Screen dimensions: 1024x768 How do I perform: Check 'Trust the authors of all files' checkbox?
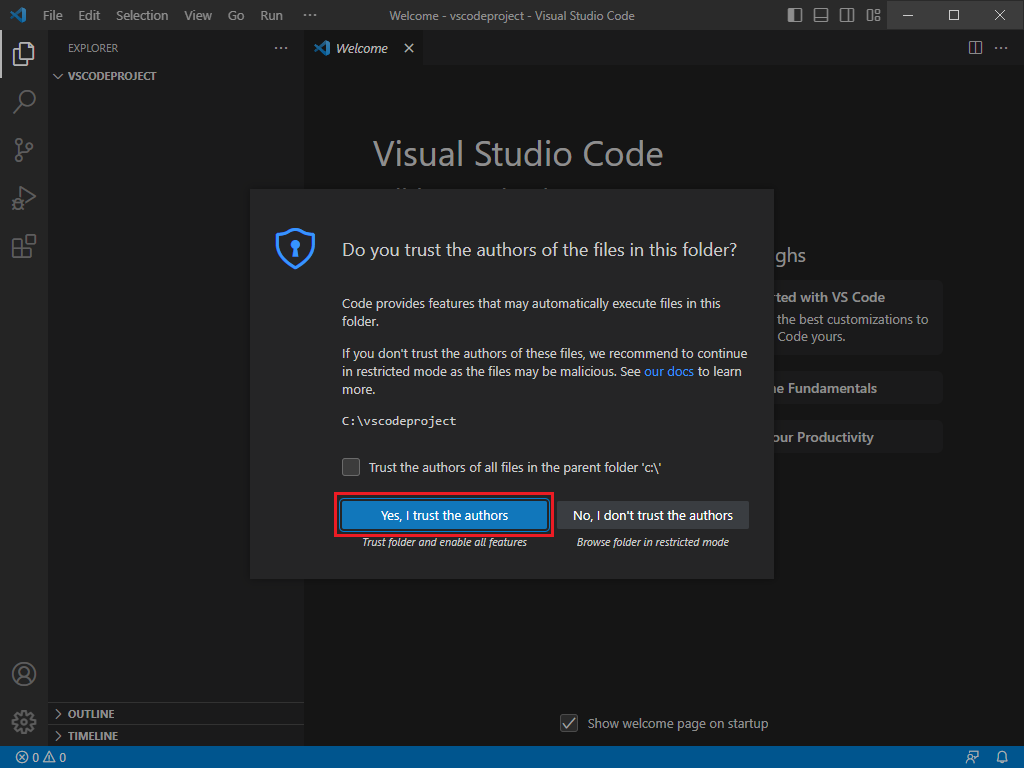351,467
